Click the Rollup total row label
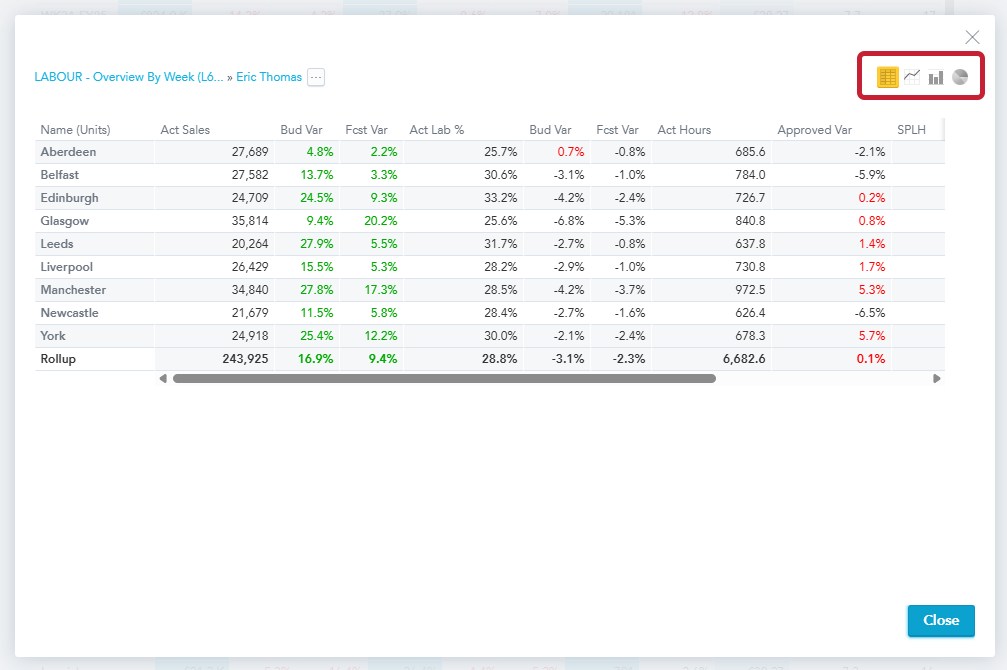Screen dimensions: 1007x670 tap(58, 359)
